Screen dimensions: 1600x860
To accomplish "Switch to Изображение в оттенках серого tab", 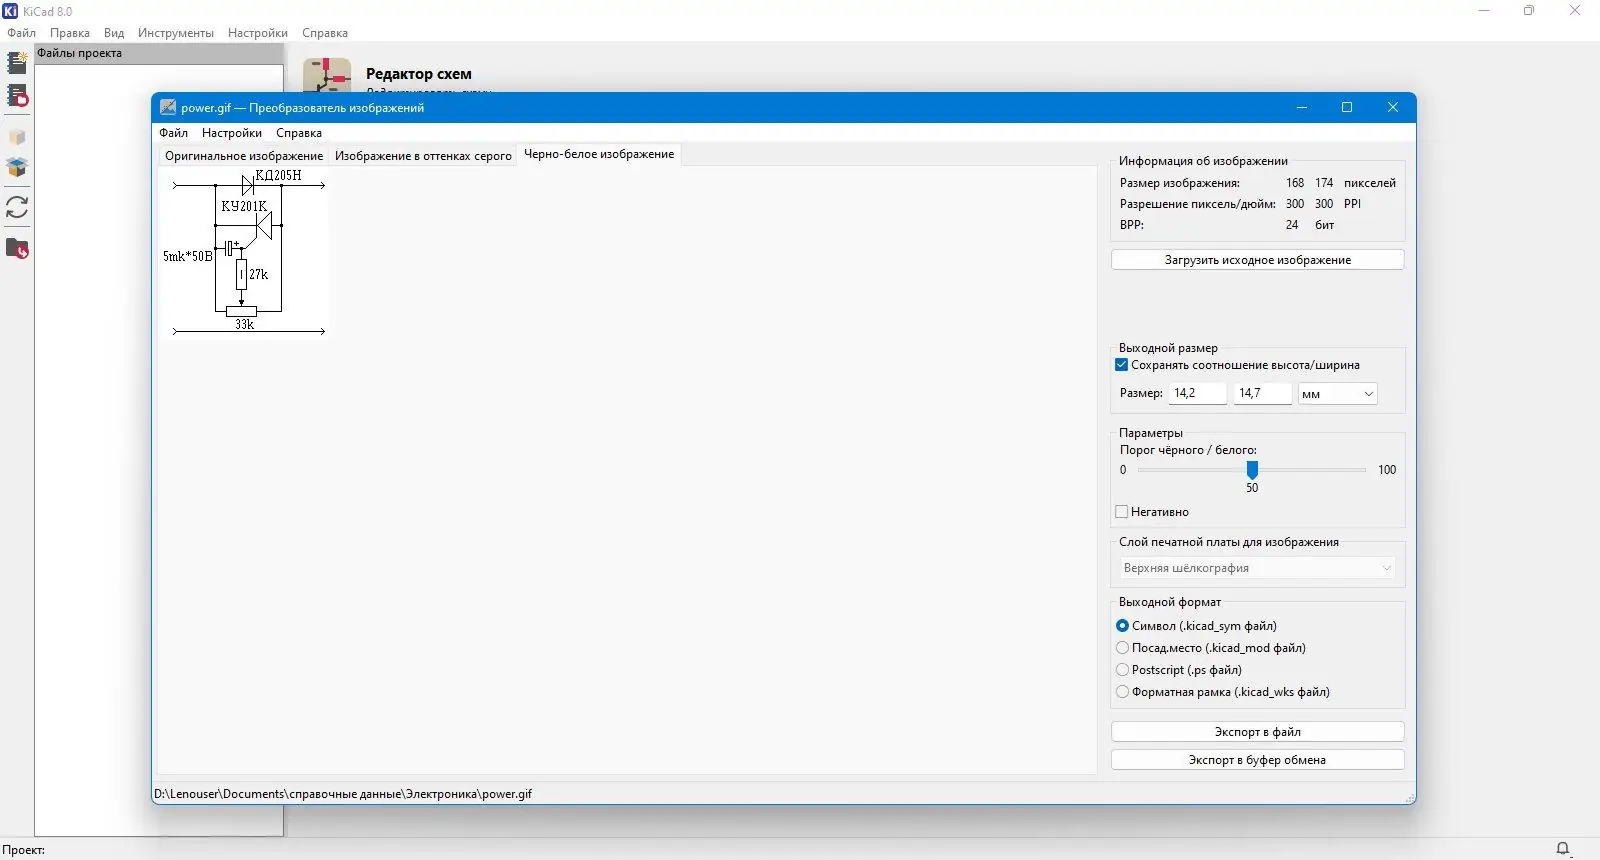I will [423, 156].
